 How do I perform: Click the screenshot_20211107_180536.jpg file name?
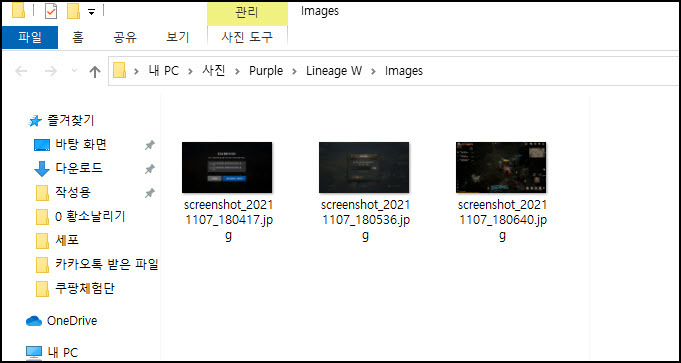(365, 221)
